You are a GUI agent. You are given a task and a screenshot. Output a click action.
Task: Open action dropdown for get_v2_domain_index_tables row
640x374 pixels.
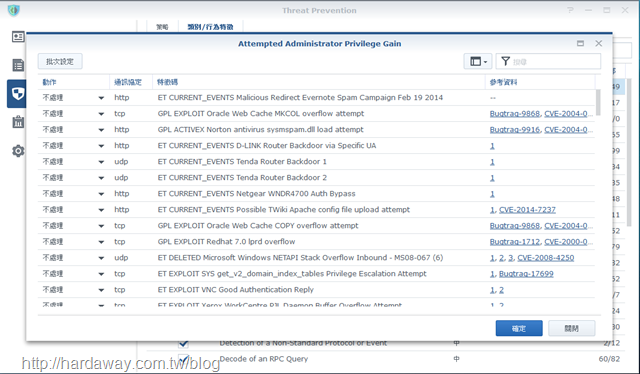101,274
